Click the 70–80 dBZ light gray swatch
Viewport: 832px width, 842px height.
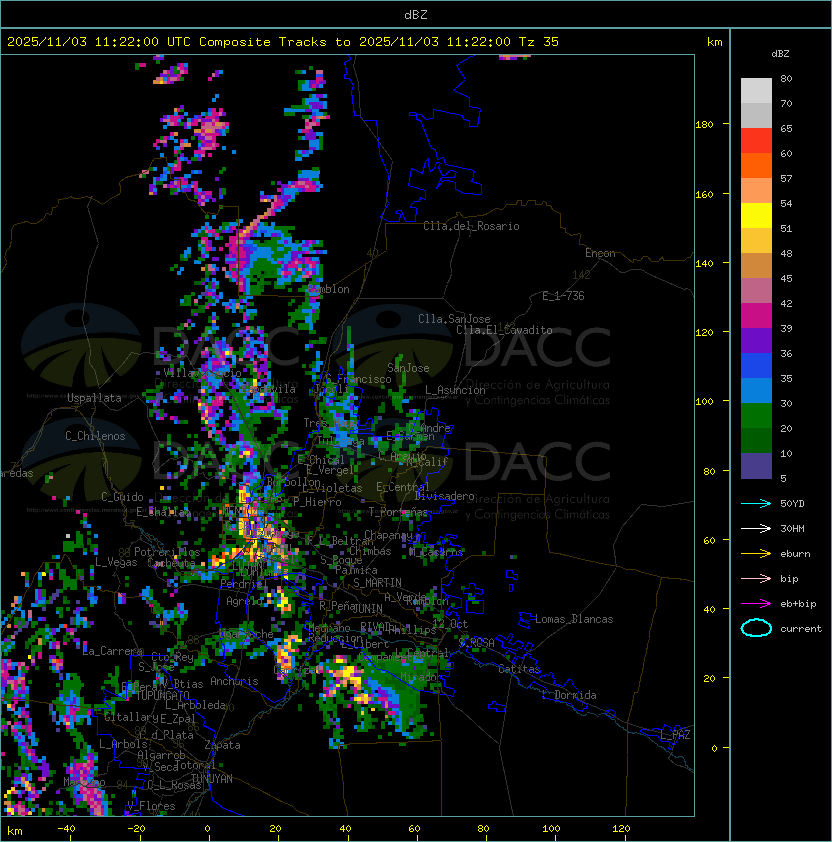[x=756, y=91]
